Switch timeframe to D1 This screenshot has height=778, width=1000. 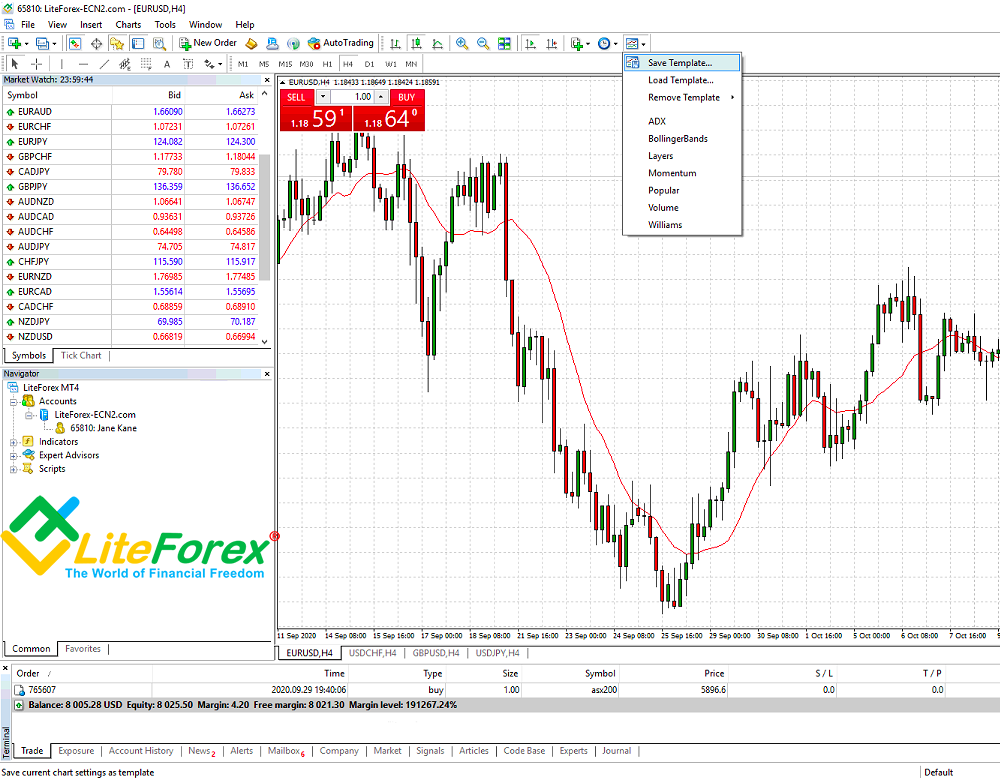(x=369, y=64)
